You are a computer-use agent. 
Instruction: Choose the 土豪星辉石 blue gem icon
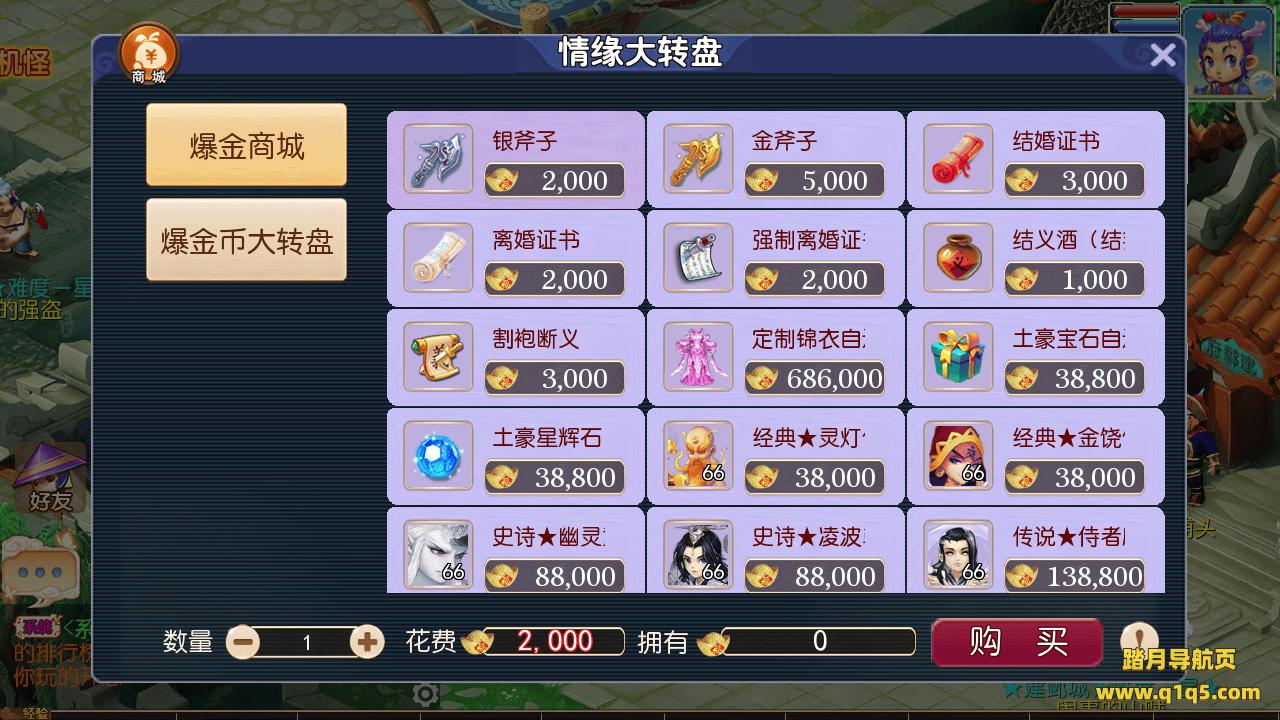tap(438, 456)
